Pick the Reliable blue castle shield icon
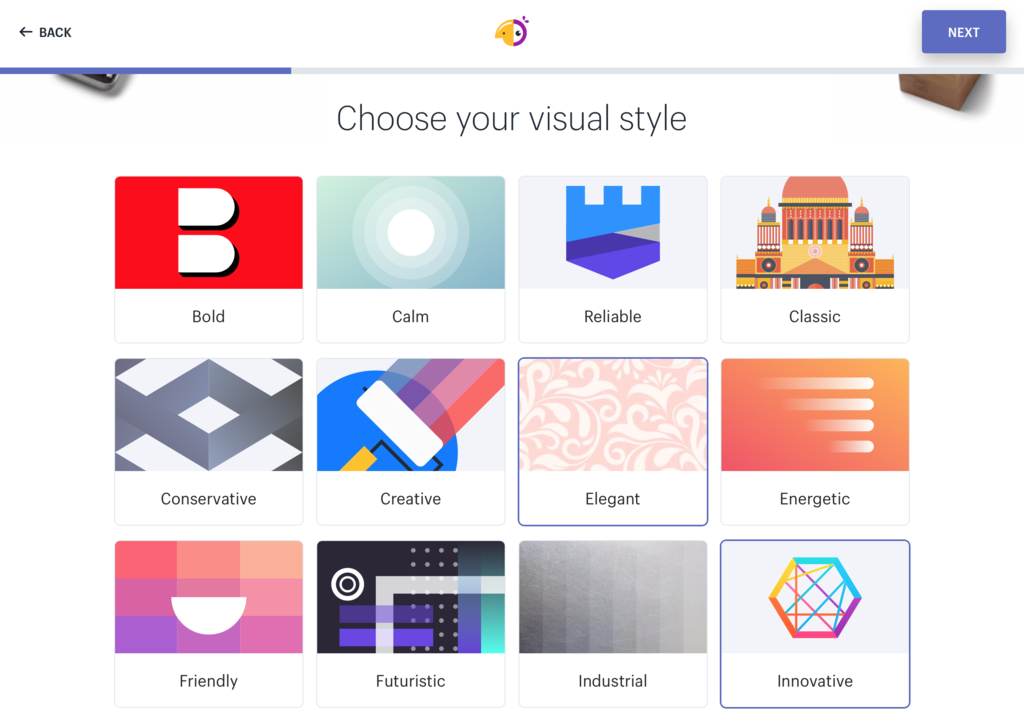This screenshot has height=720, width=1024. coord(612,233)
